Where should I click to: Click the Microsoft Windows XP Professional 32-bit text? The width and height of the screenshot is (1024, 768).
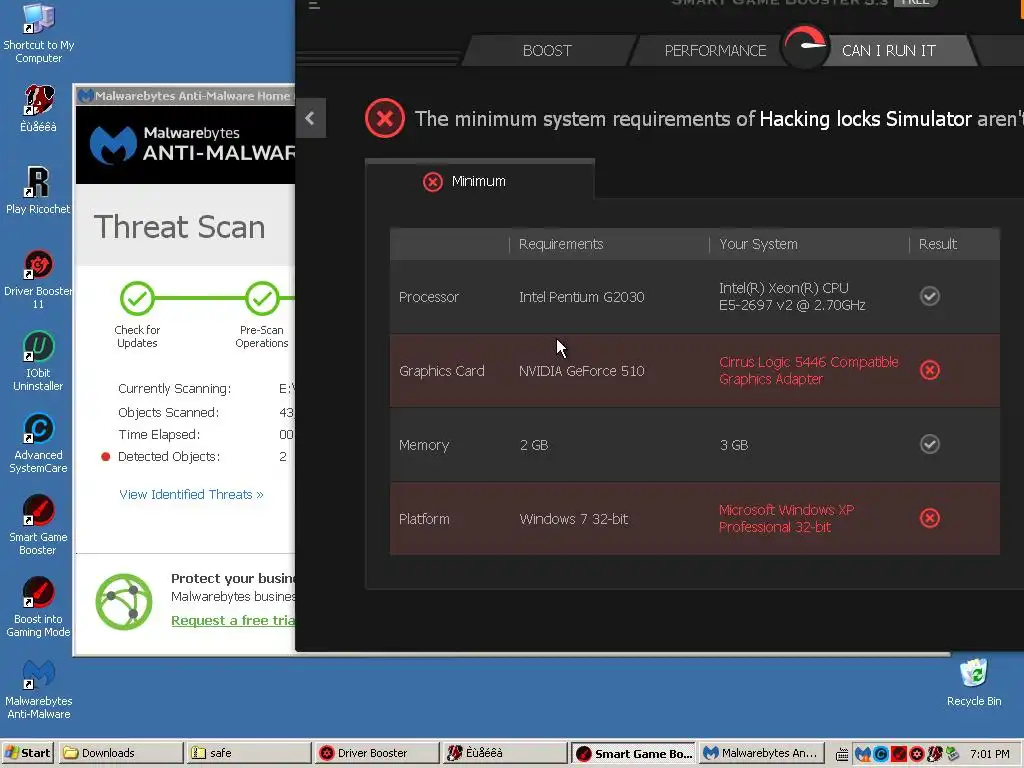pos(786,519)
